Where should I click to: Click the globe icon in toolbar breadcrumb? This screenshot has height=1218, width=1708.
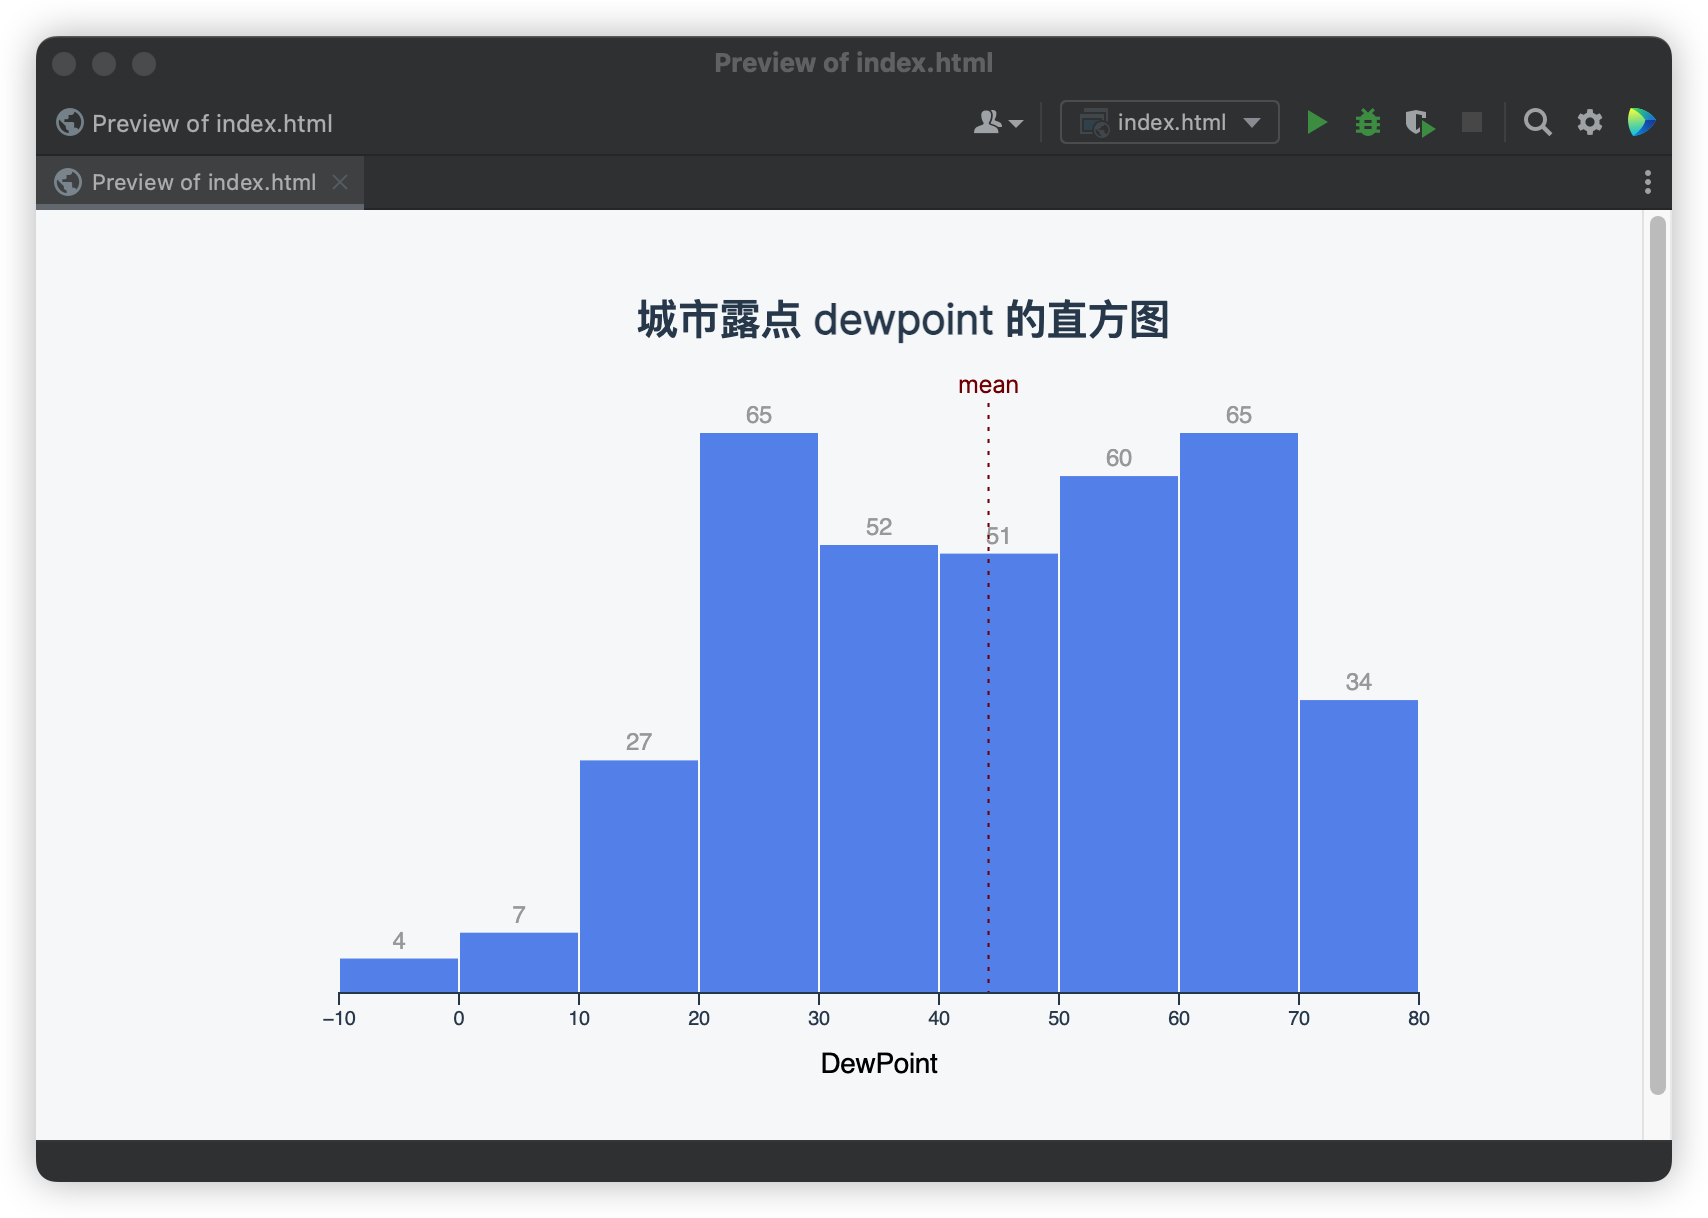70,122
